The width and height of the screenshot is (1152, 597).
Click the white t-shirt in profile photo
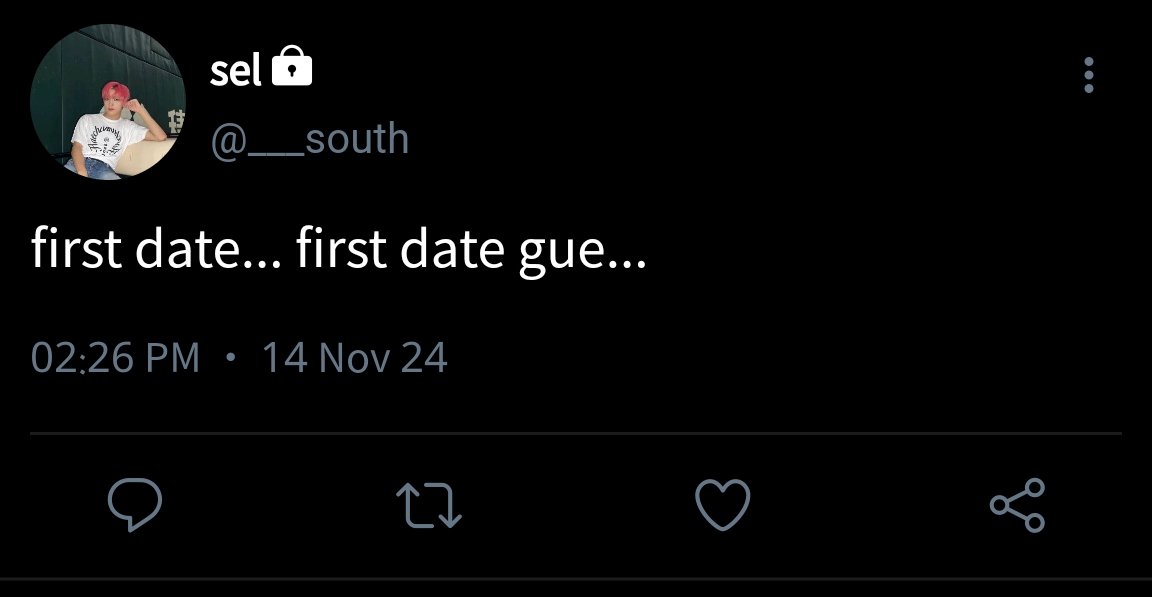pos(107,139)
